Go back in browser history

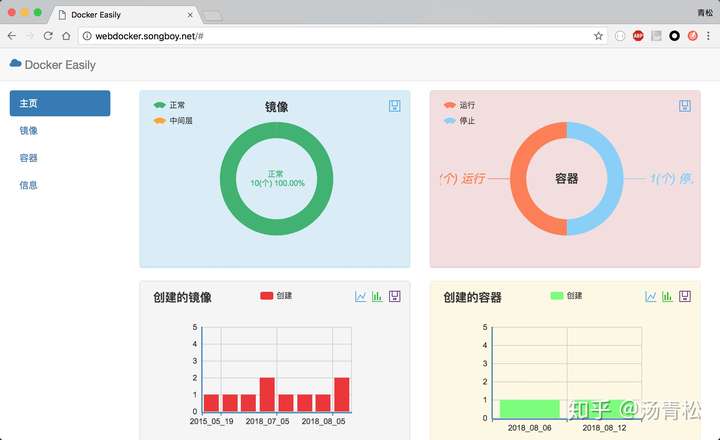click(12, 36)
